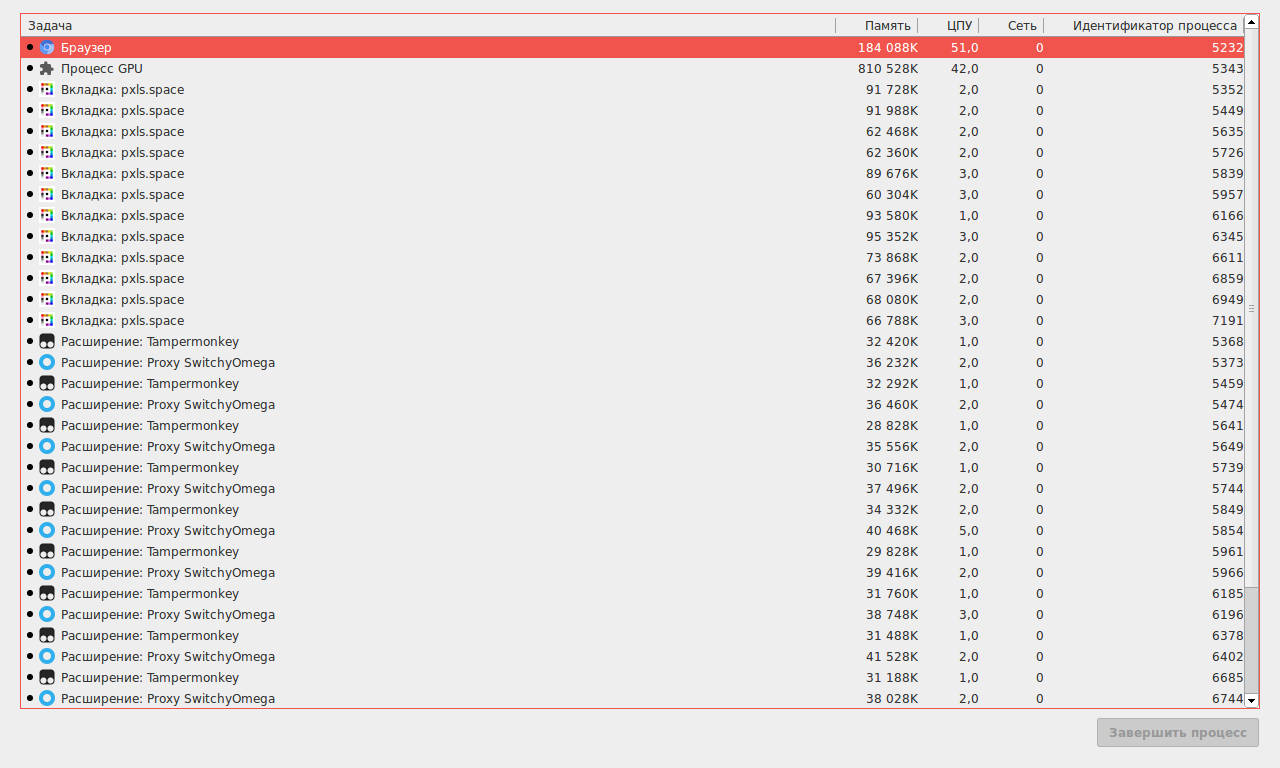Click the process ID 5232
The image size is (1280, 768).
[1227, 48]
